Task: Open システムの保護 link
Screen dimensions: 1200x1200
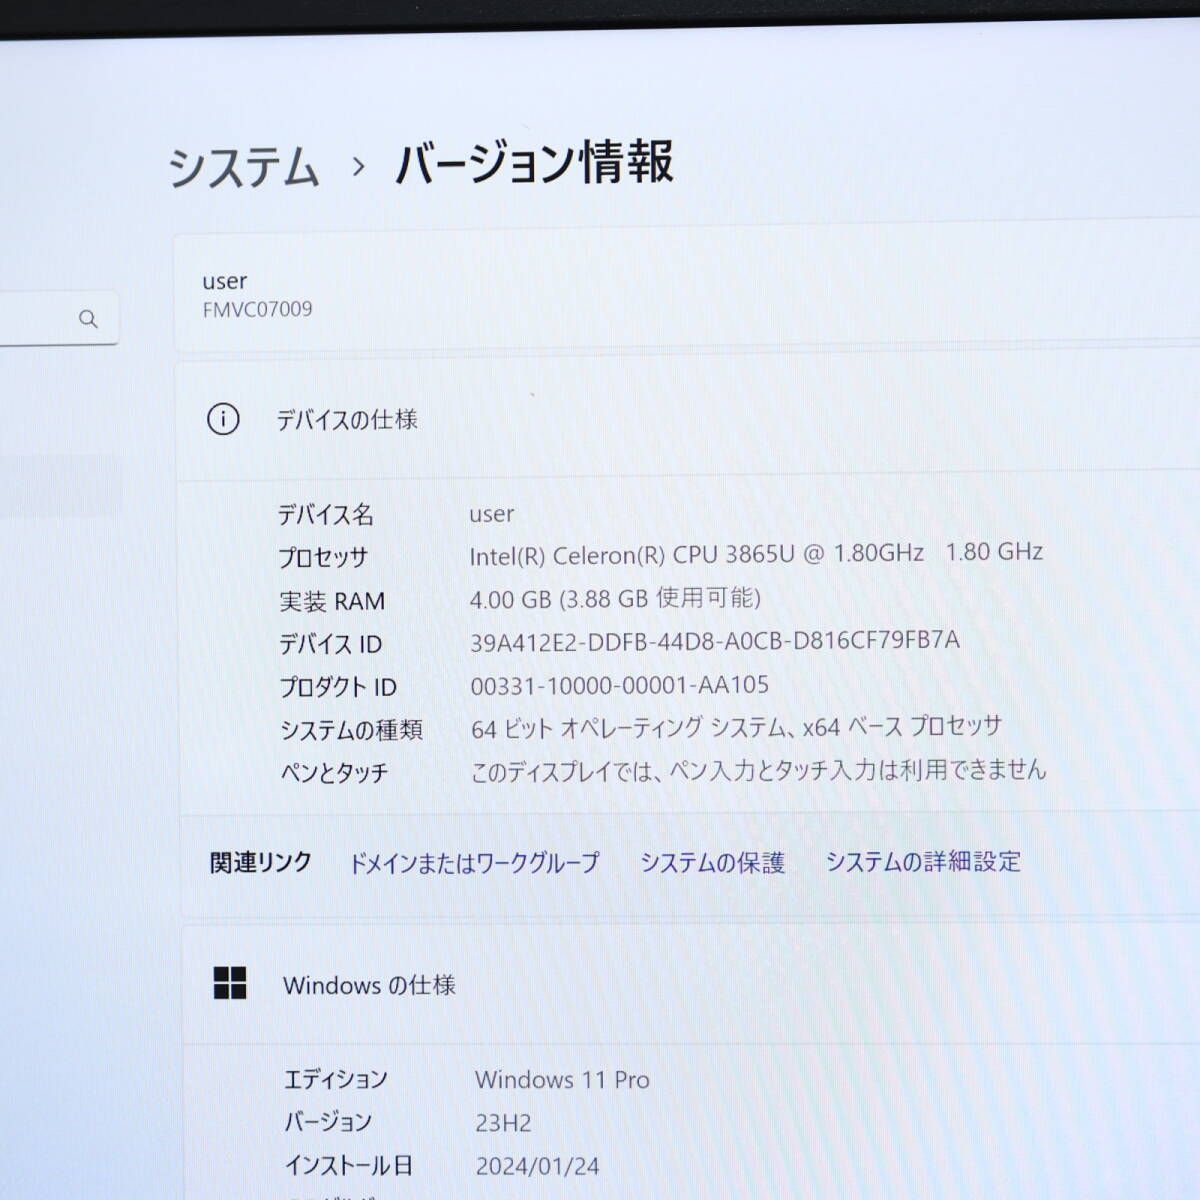Action: point(712,862)
